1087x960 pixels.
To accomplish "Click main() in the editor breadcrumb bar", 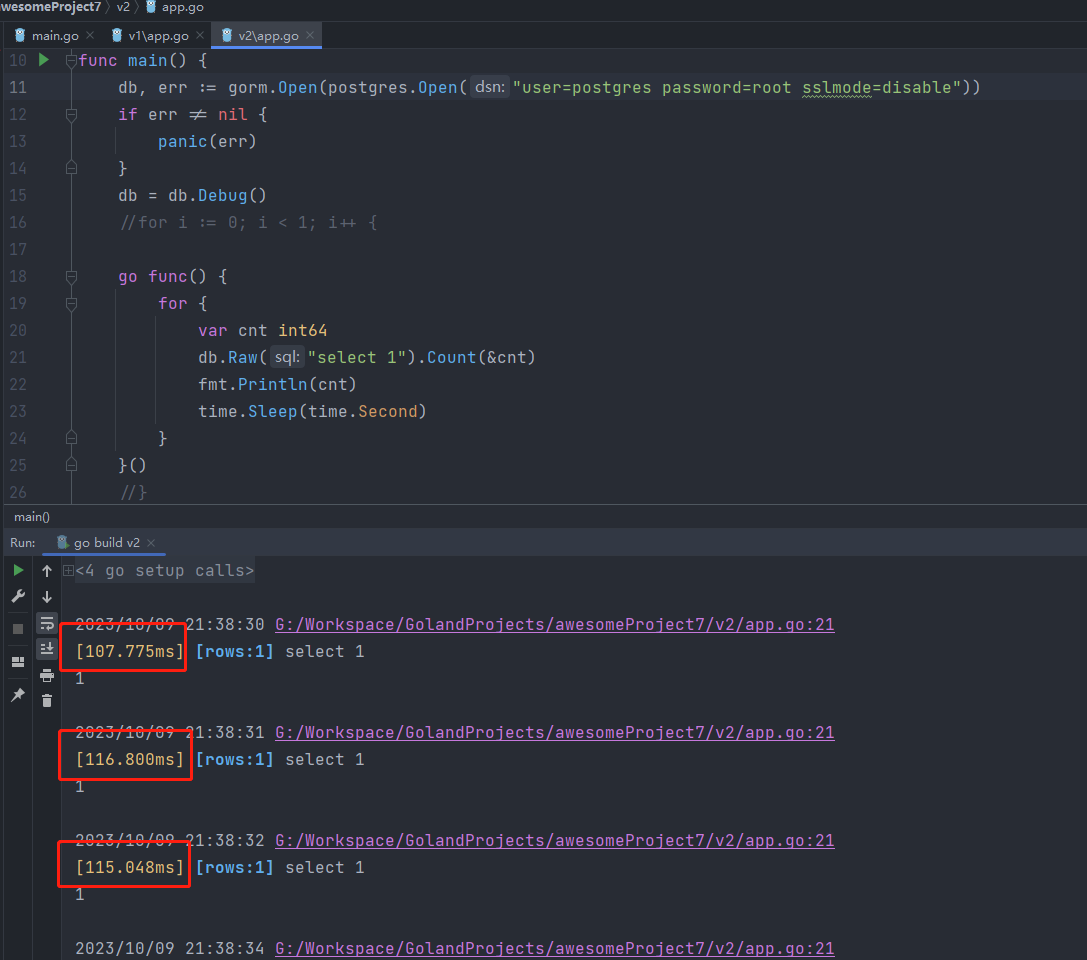I will [x=32, y=517].
